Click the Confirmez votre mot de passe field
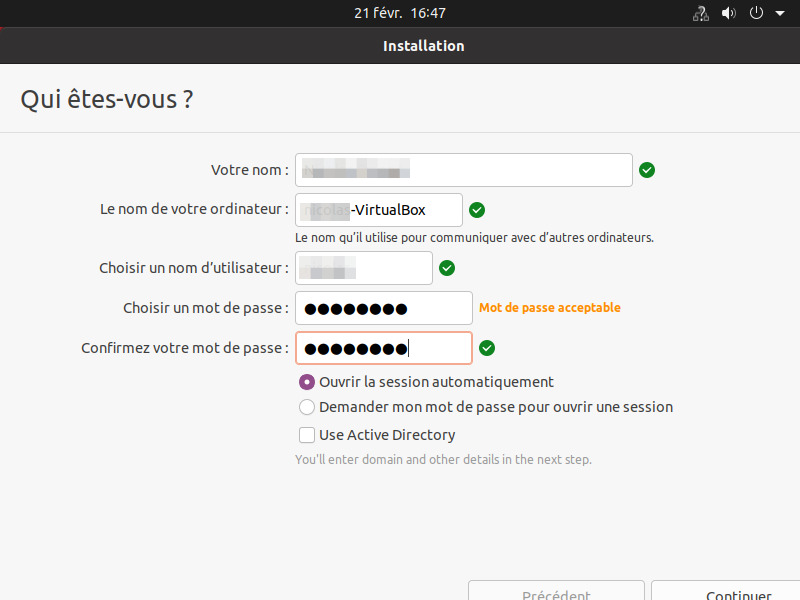Viewport: 800px width, 600px height. tap(383, 348)
